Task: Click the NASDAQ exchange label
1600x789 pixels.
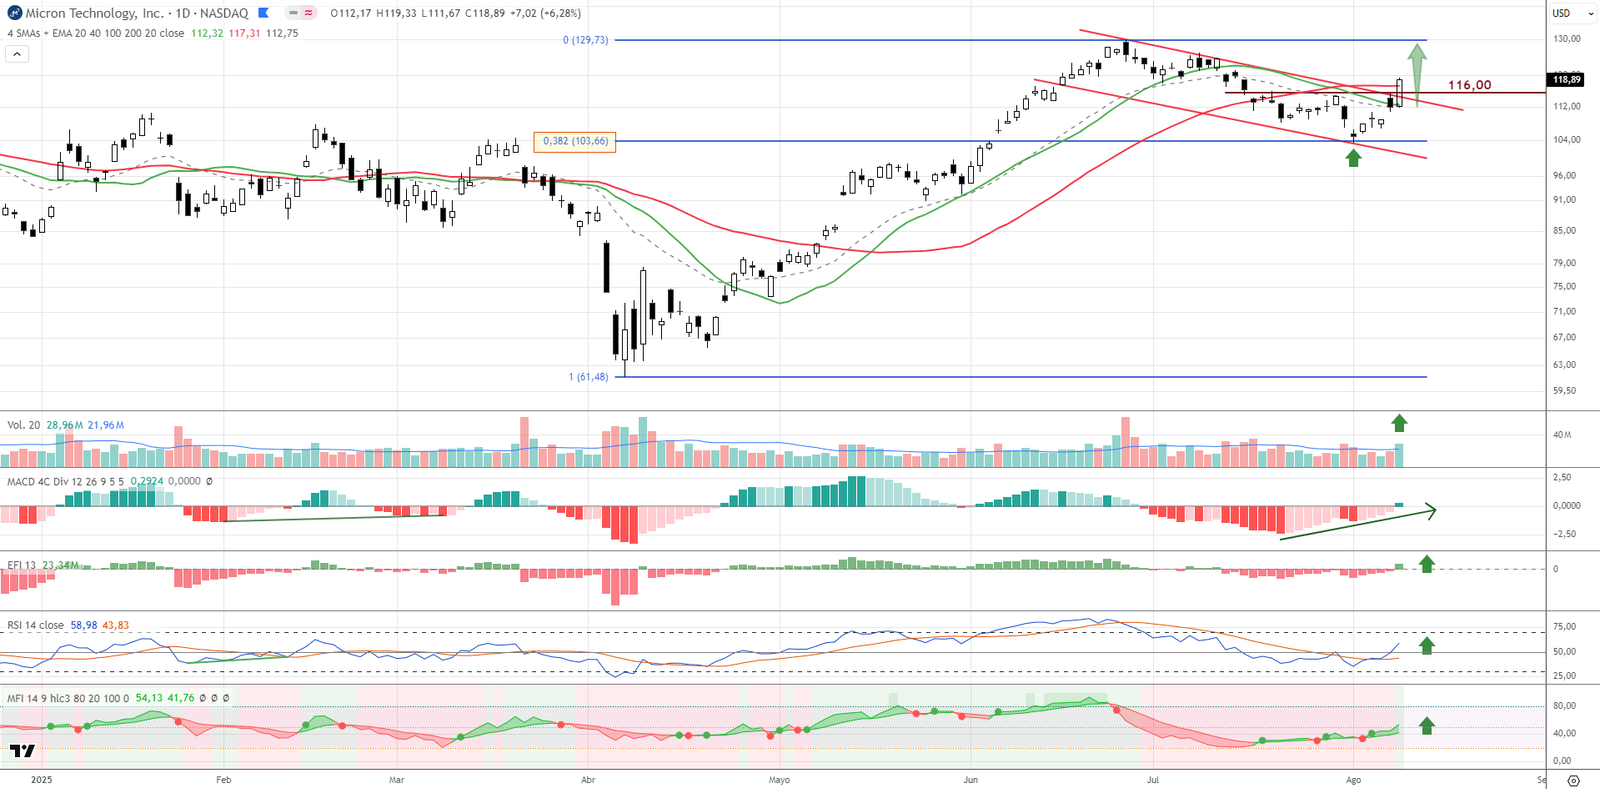Action: coord(224,13)
